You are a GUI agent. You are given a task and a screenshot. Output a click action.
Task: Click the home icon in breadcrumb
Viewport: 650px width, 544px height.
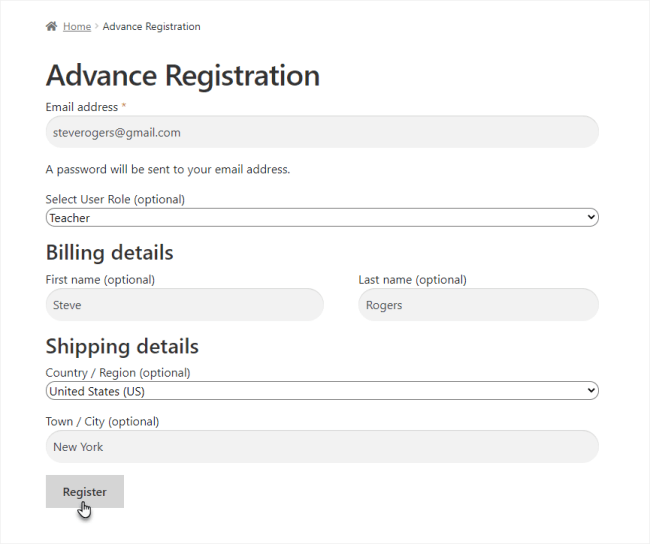[51, 27]
